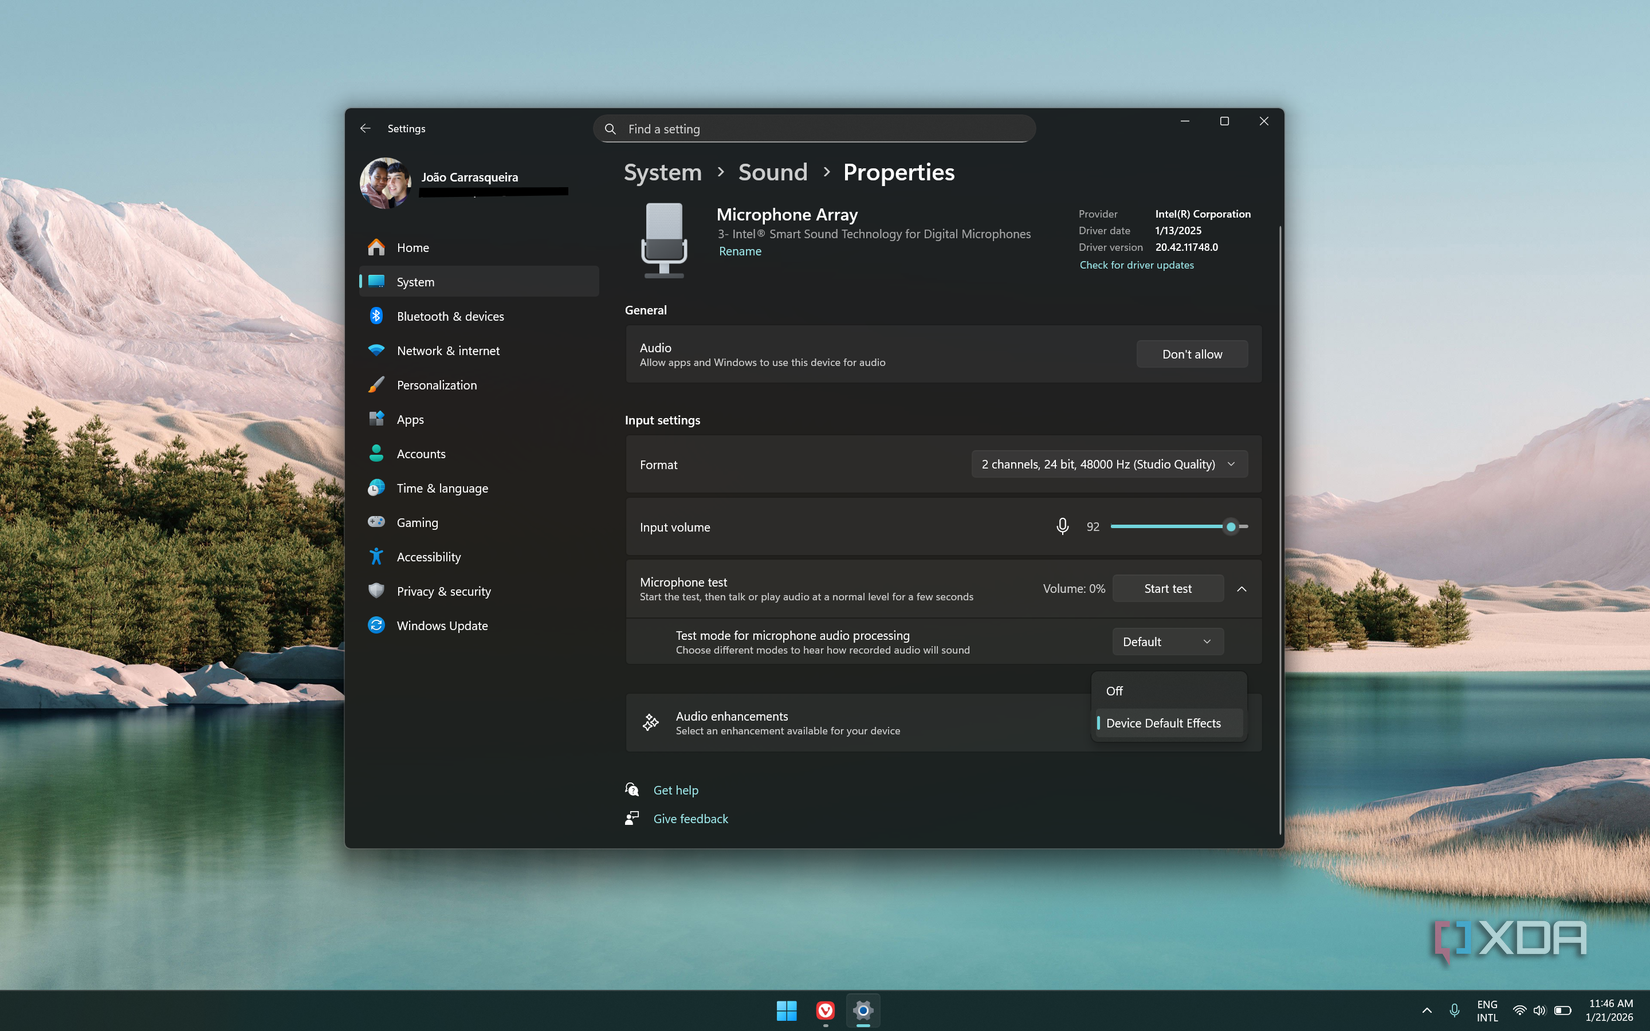The width and height of the screenshot is (1650, 1031).
Task: Click the taskbar volume speaker icon
Action: (1540, 1011)
